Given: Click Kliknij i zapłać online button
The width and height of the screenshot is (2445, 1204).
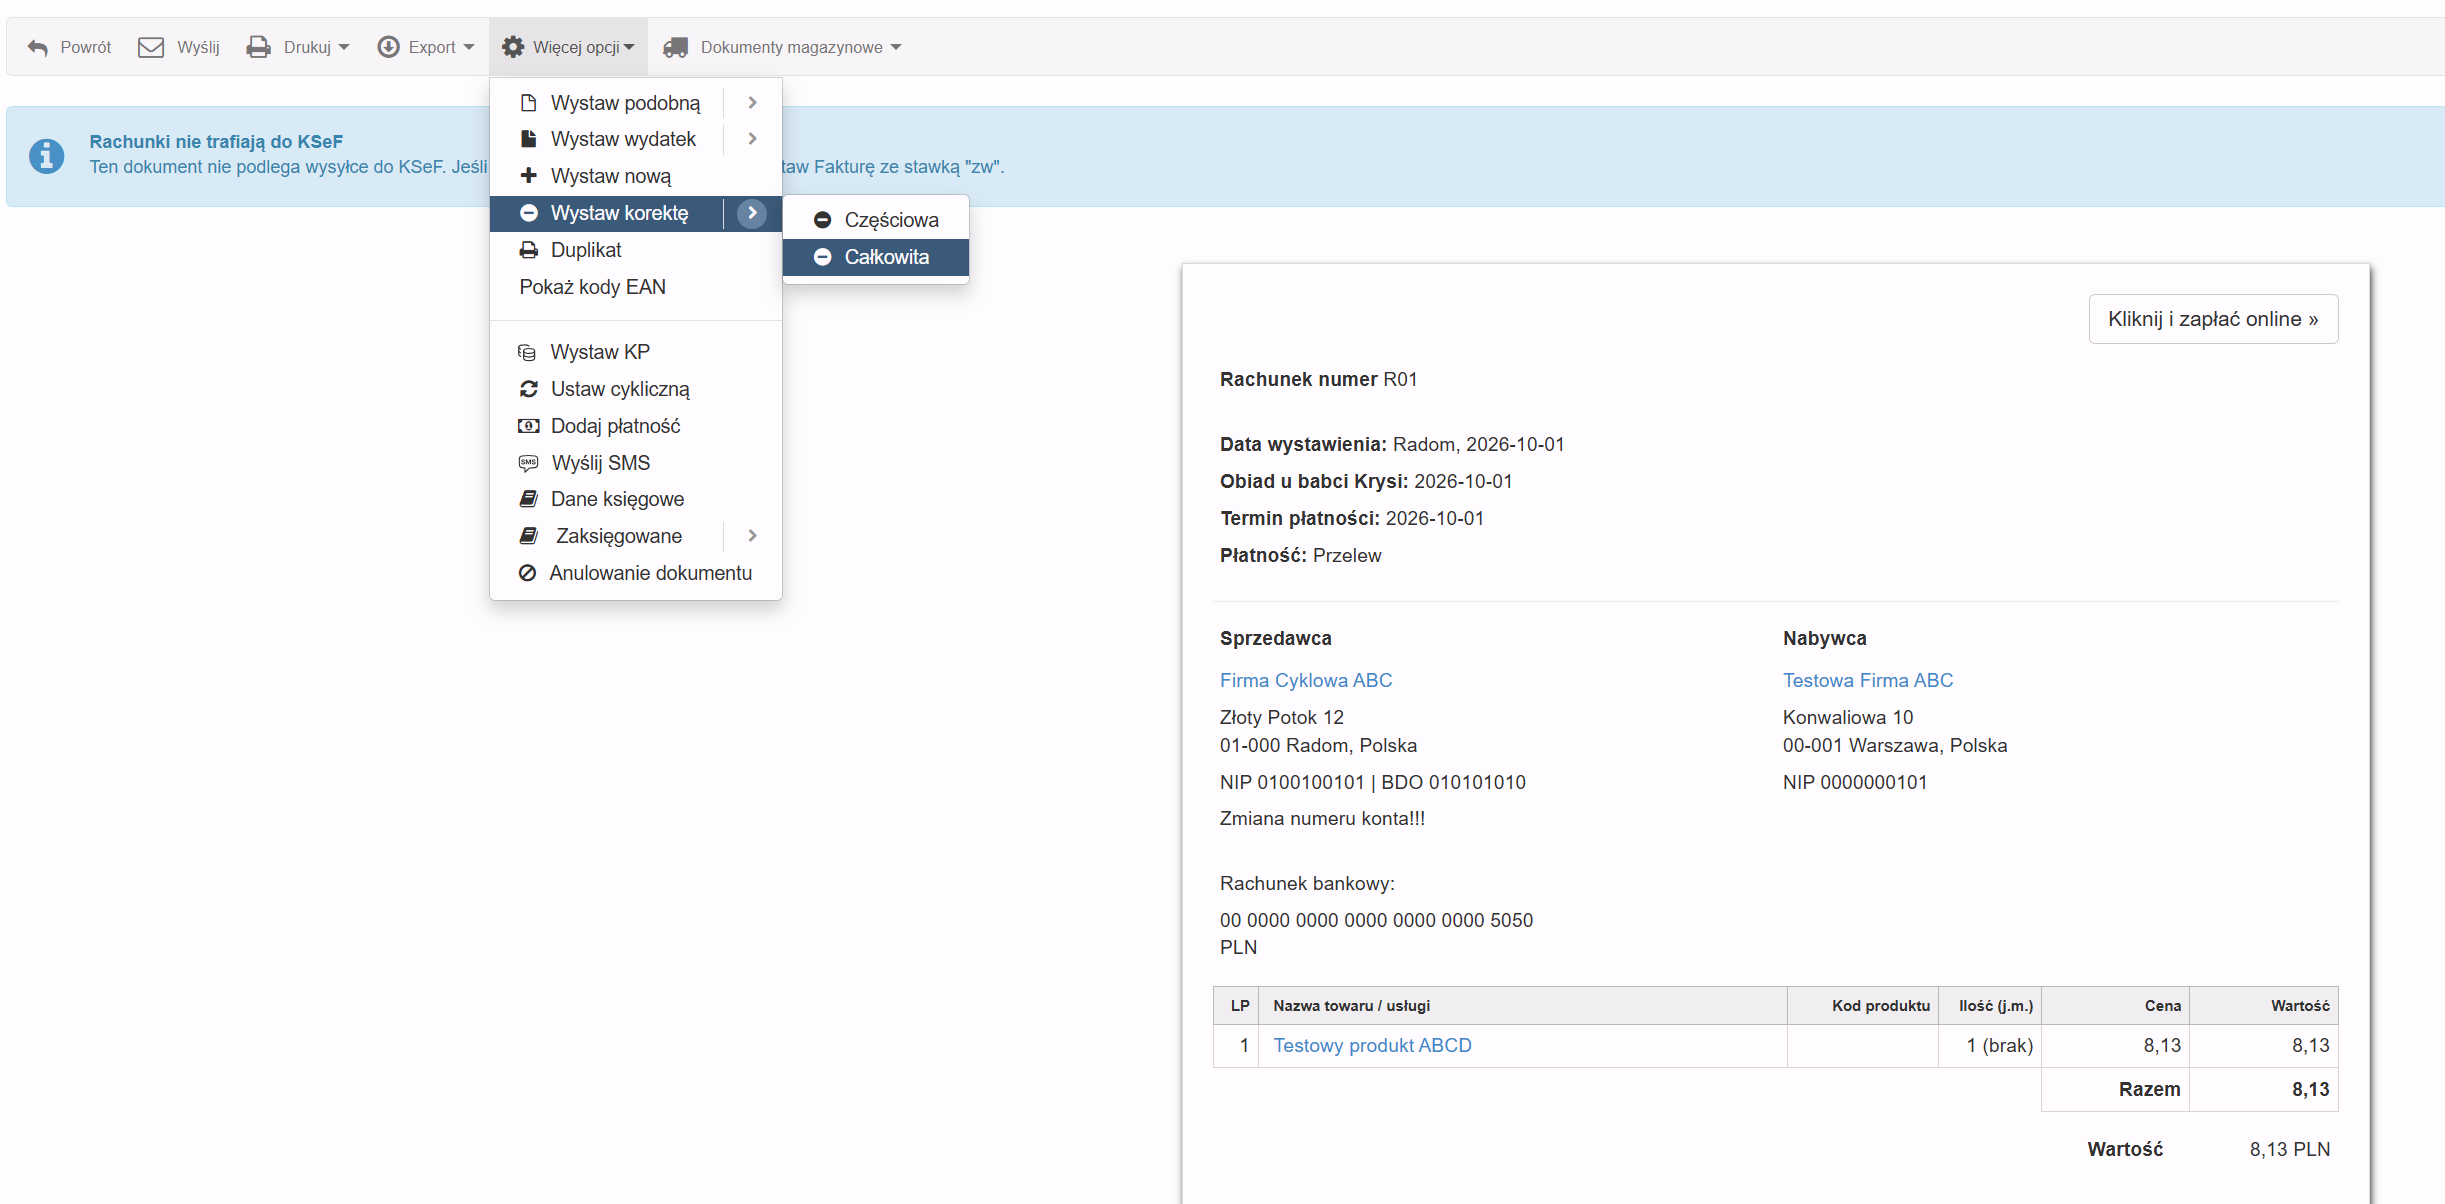Looking at the screenshot, I should pos(2213,319).
